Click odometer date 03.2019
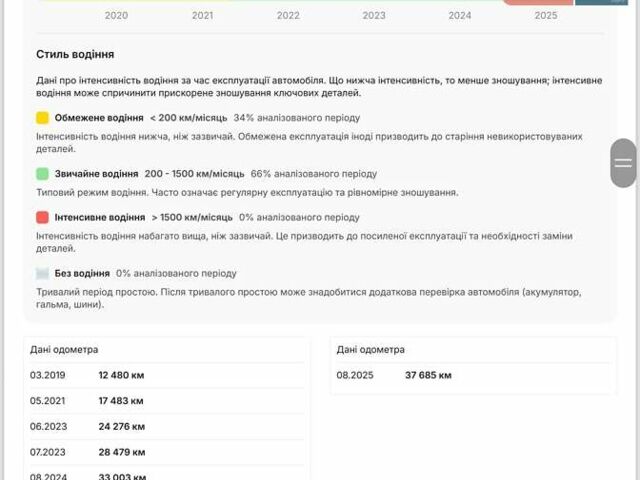The height and width of the screenshot is (480, 640). tap(47, 375)
